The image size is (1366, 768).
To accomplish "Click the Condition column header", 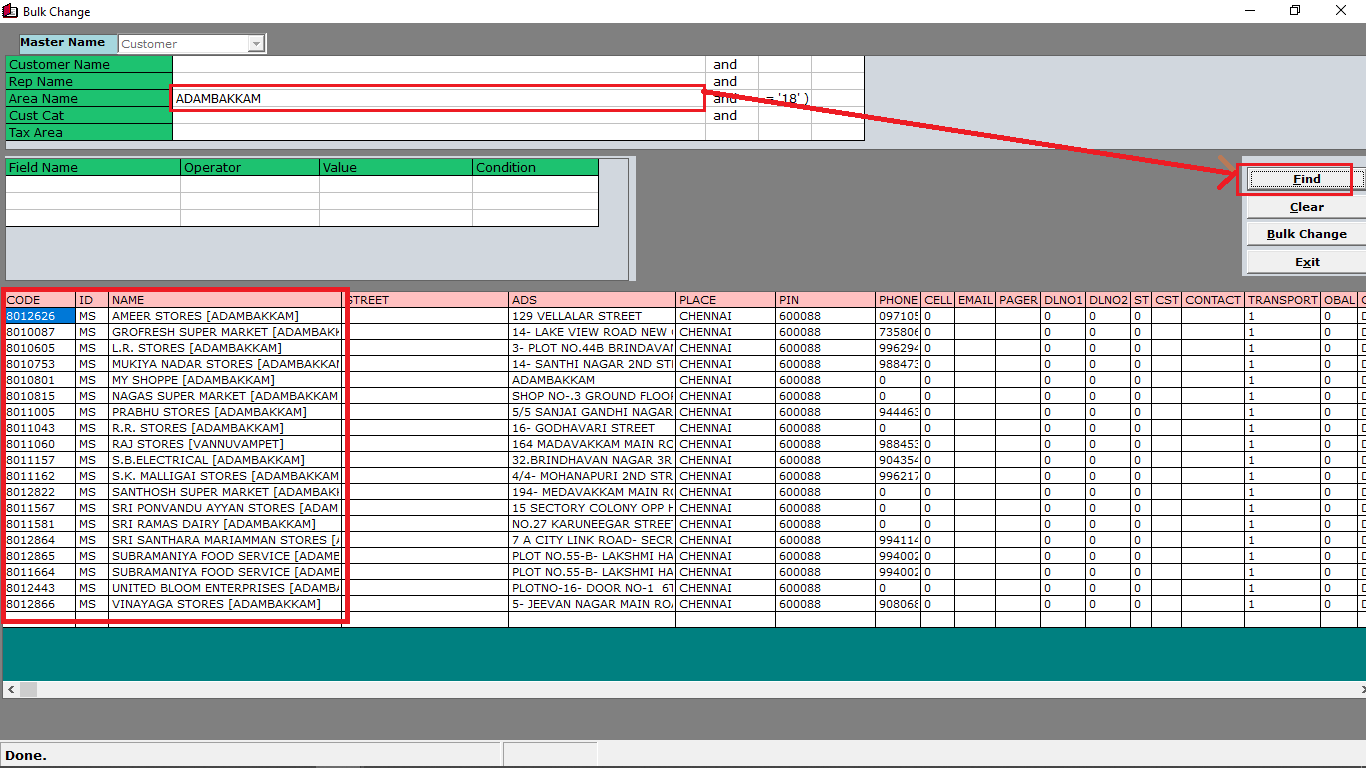I will pos(535,168).
